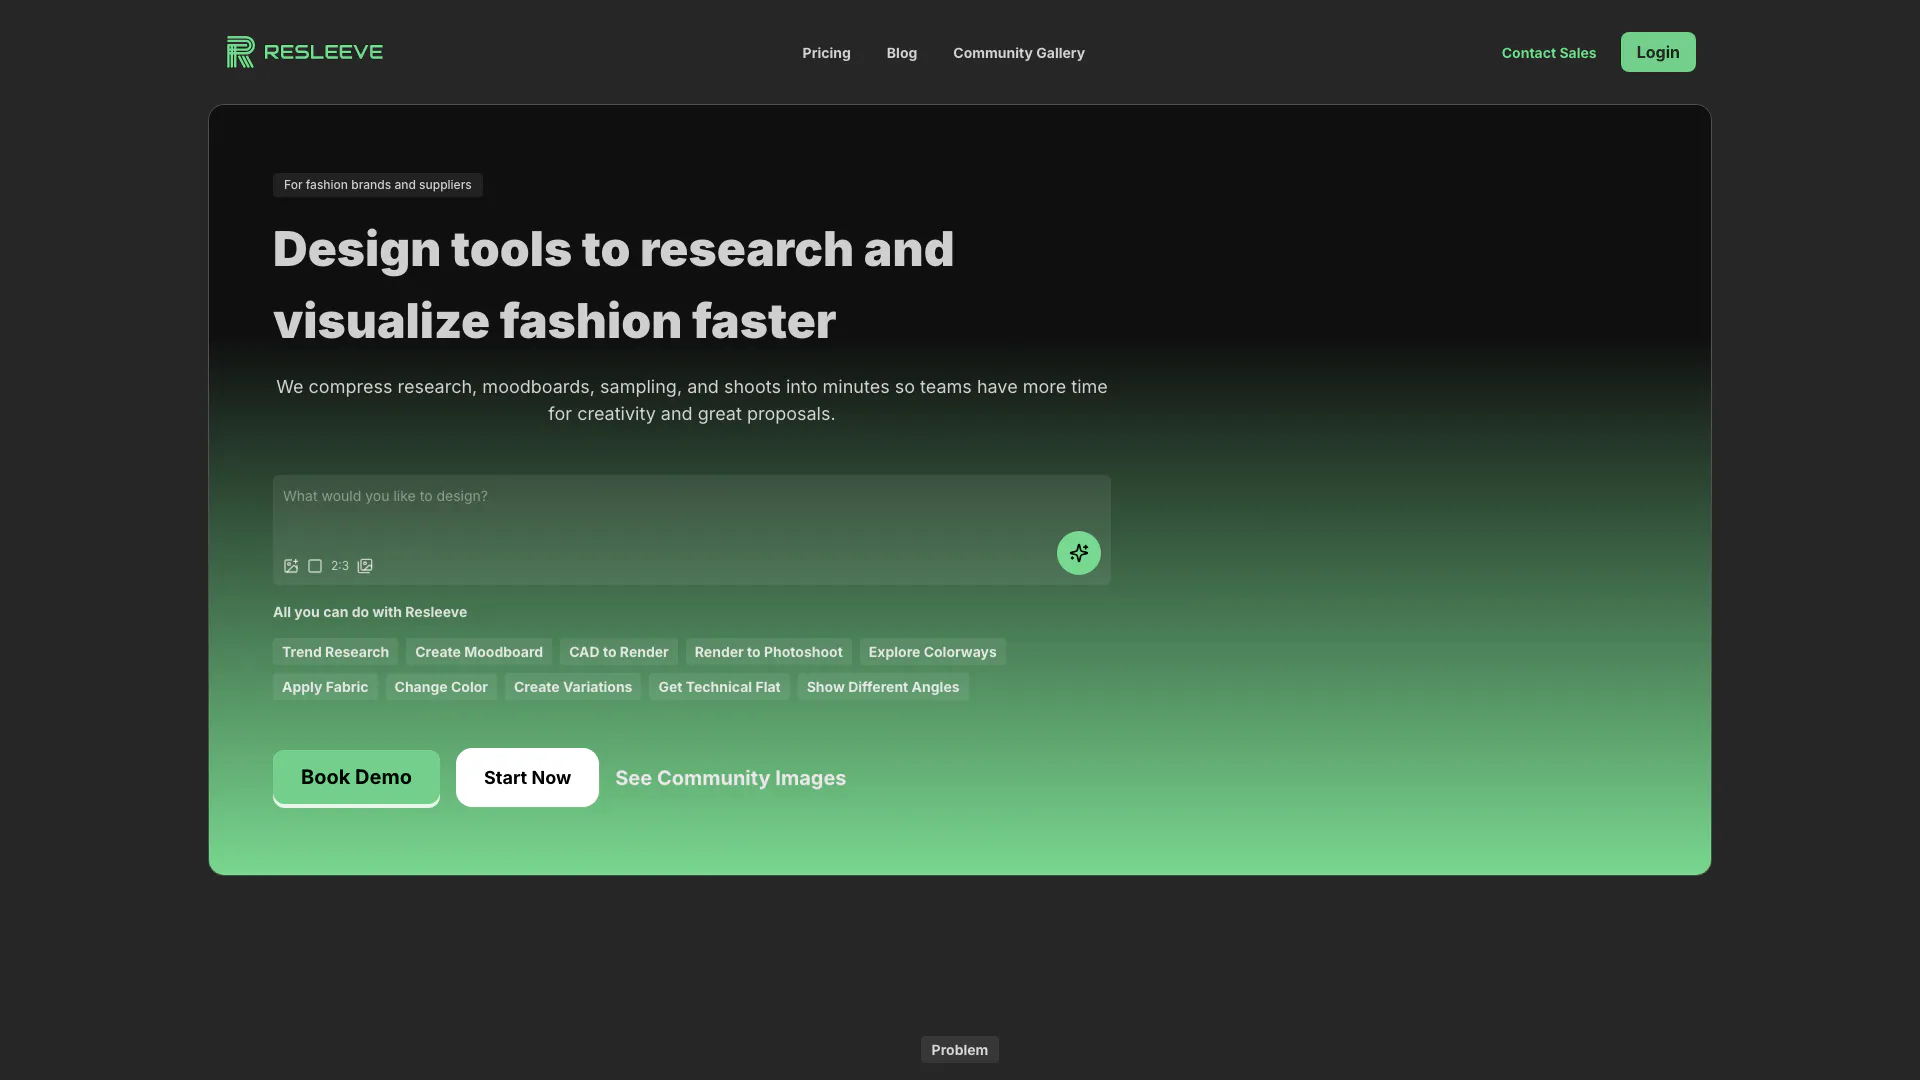The width and height of the screenshot is (1920, 1080).
Task: Open the image gallery stack icon
Action: pyautogui.click(x=365, y=566)
